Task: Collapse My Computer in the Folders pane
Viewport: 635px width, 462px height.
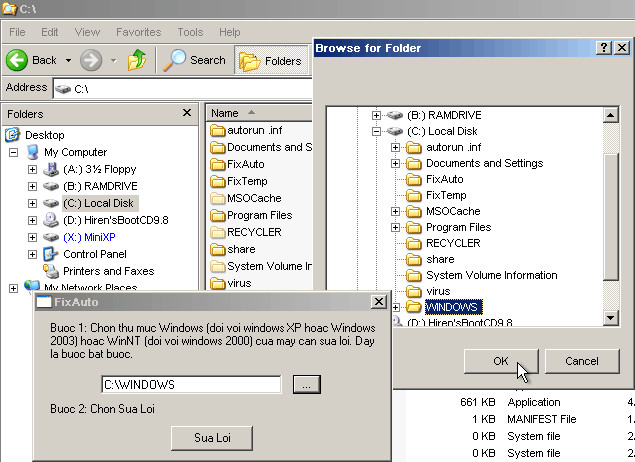Action: [14, 153]
